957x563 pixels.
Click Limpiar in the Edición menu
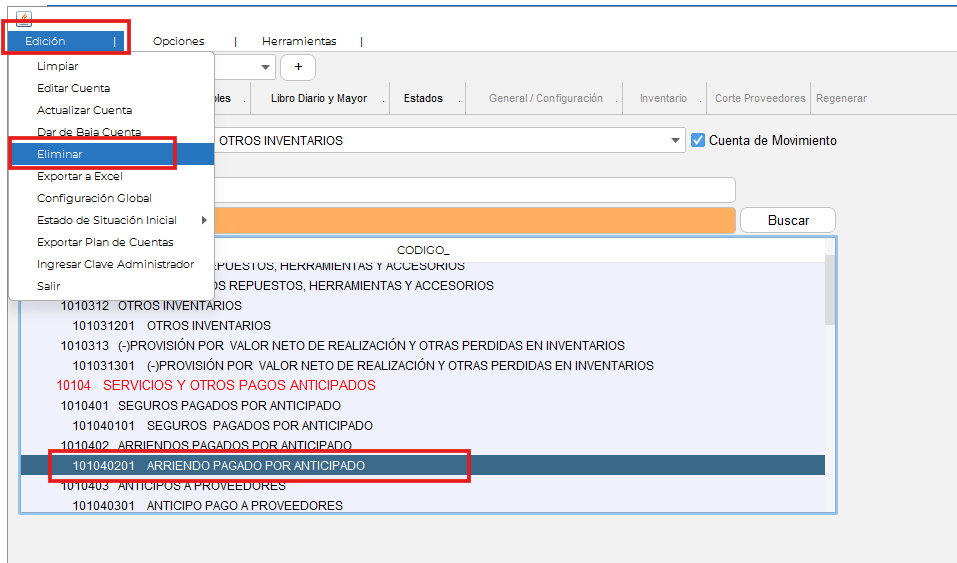[x=57, y=66]
